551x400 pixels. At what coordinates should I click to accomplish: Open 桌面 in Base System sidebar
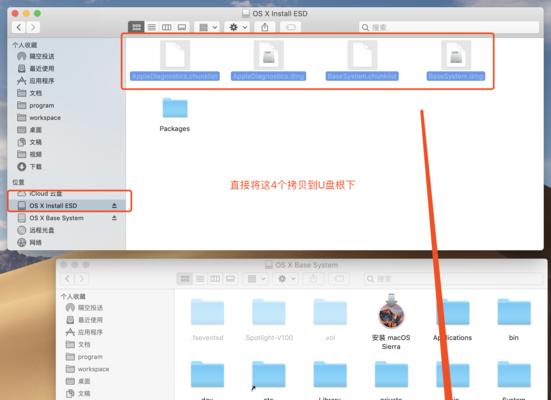click(78, 381)
